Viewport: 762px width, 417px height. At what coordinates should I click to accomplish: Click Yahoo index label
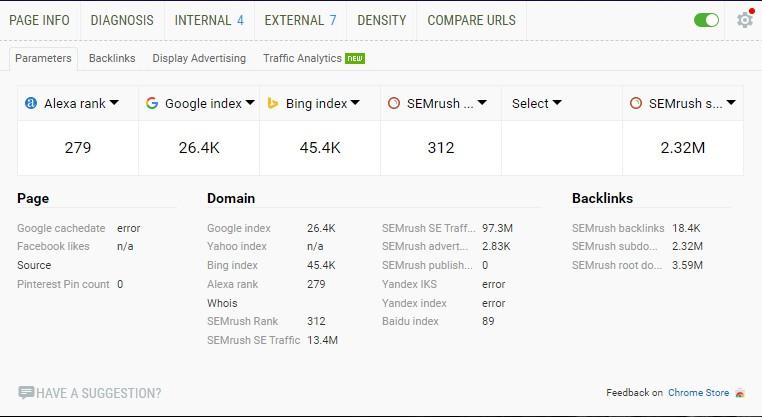(237, 246)
